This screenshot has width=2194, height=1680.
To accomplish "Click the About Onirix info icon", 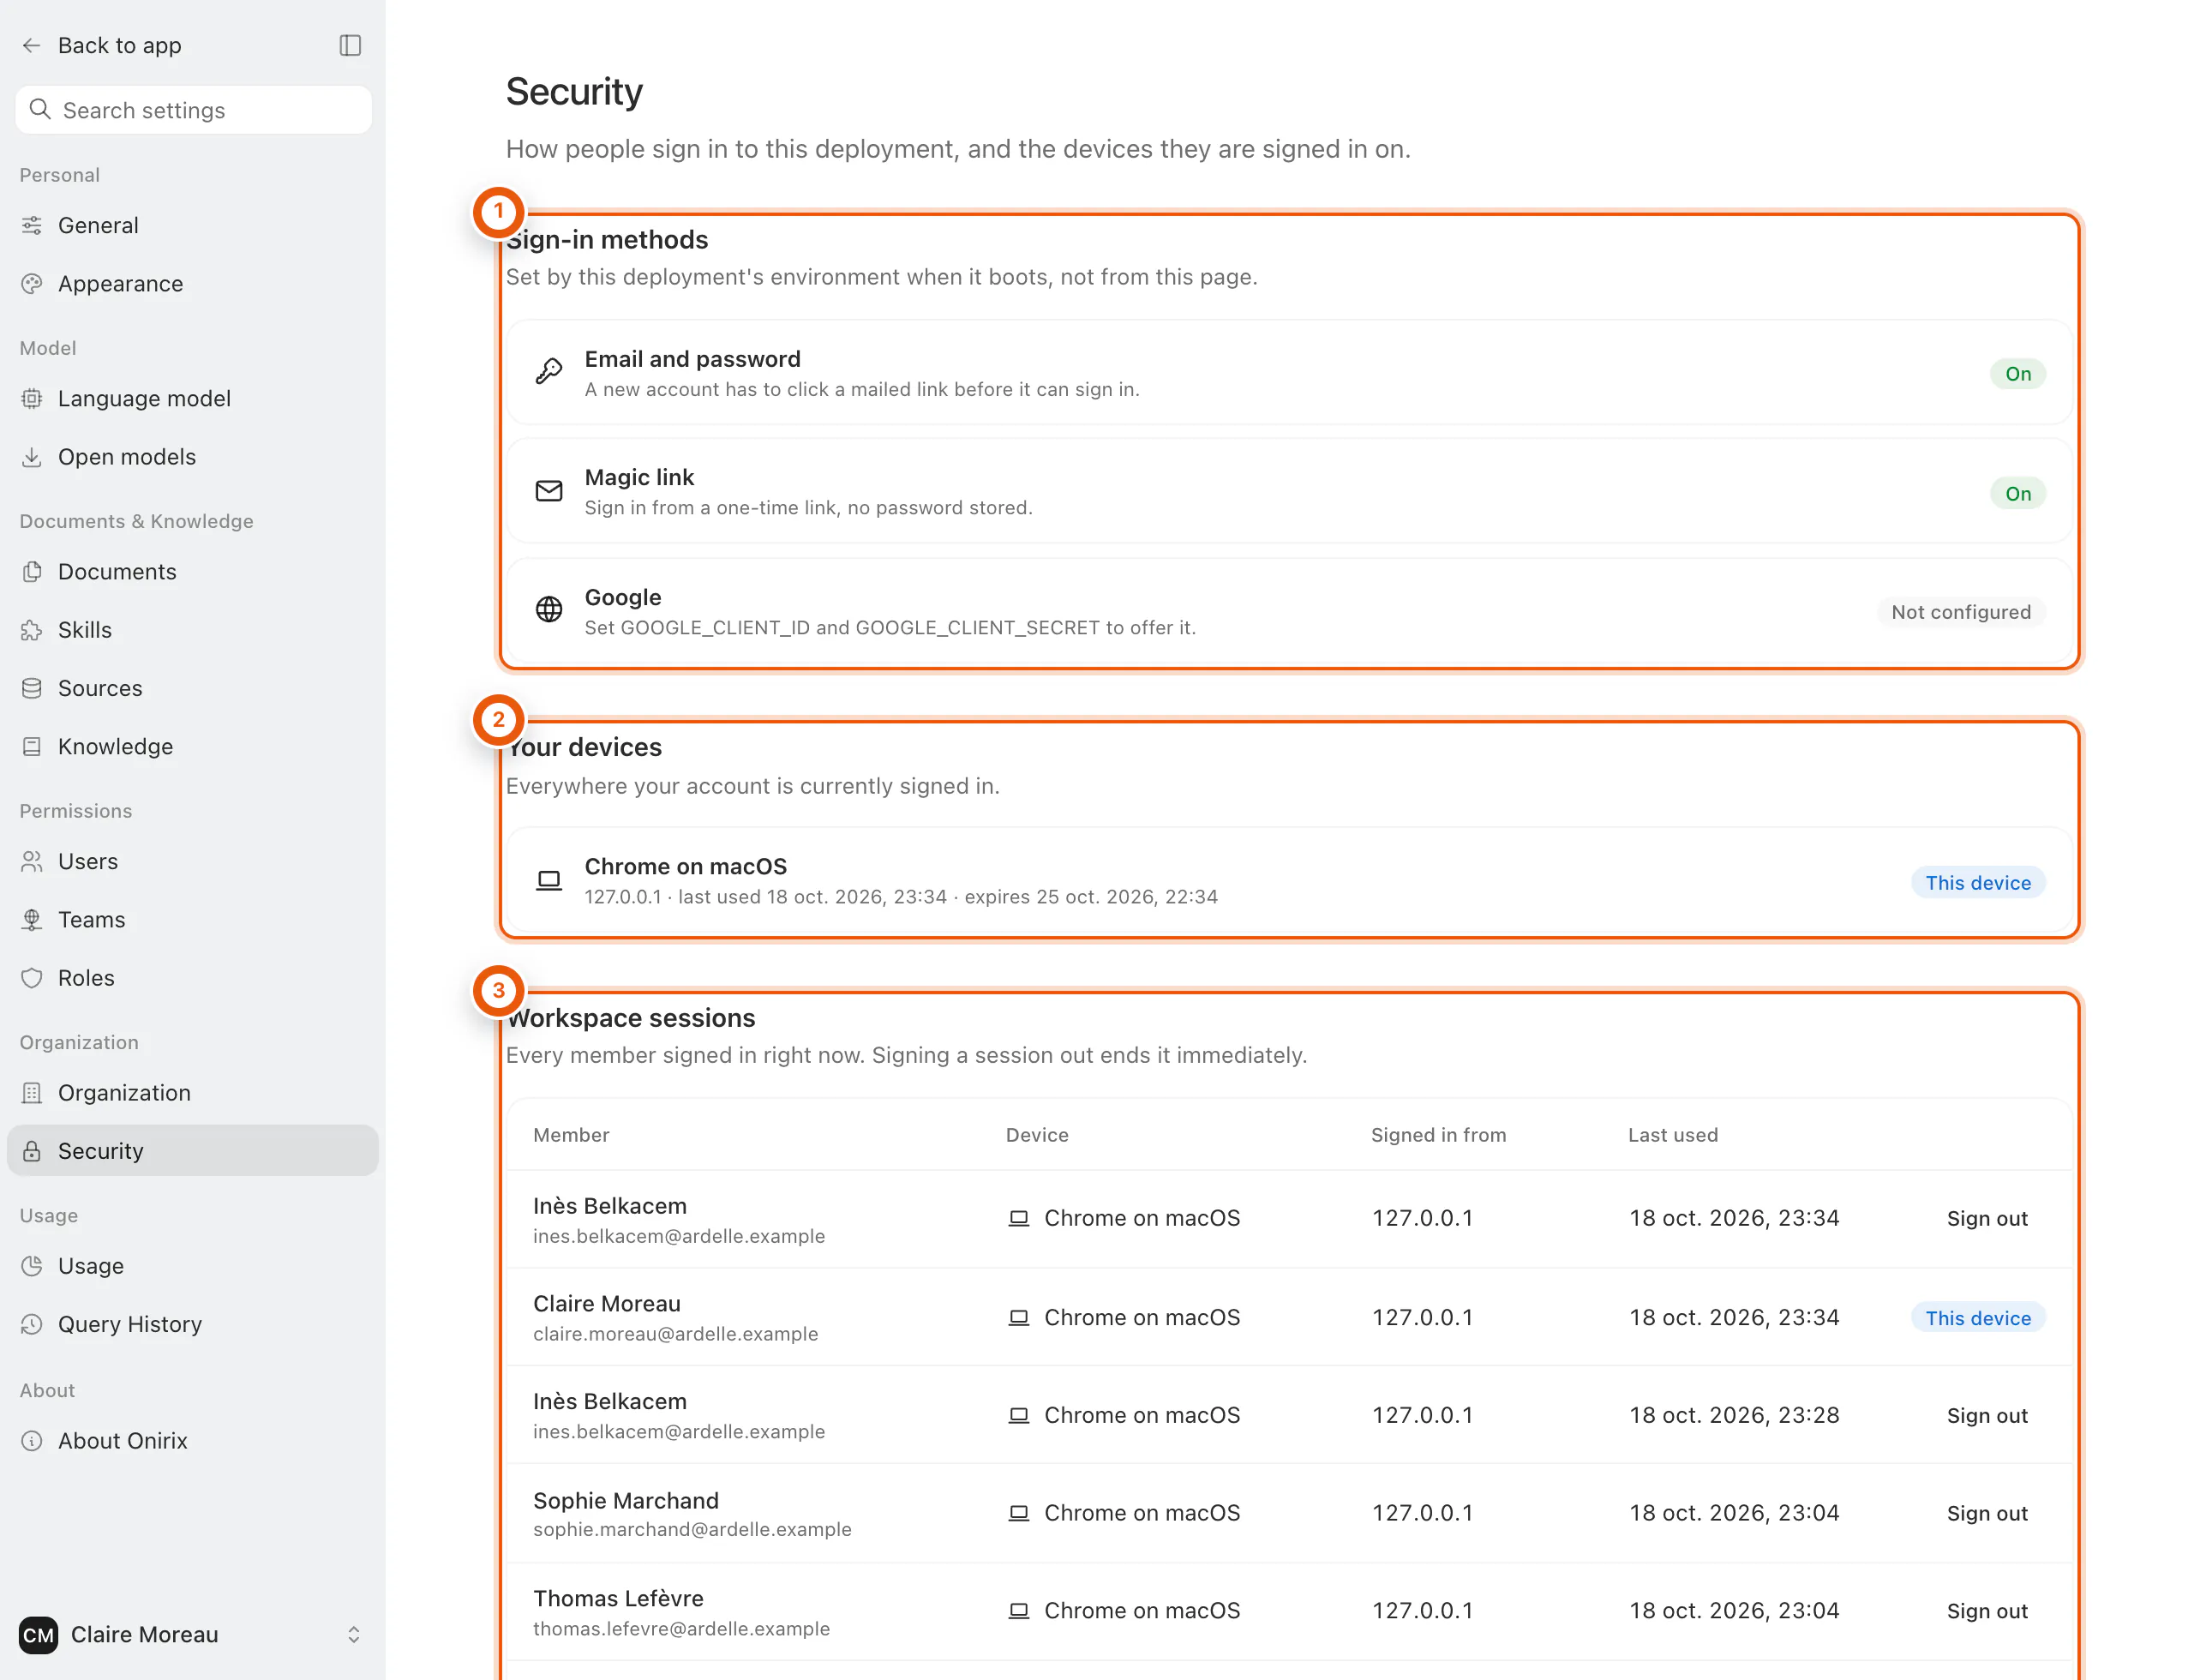I will pos(32,1440).
